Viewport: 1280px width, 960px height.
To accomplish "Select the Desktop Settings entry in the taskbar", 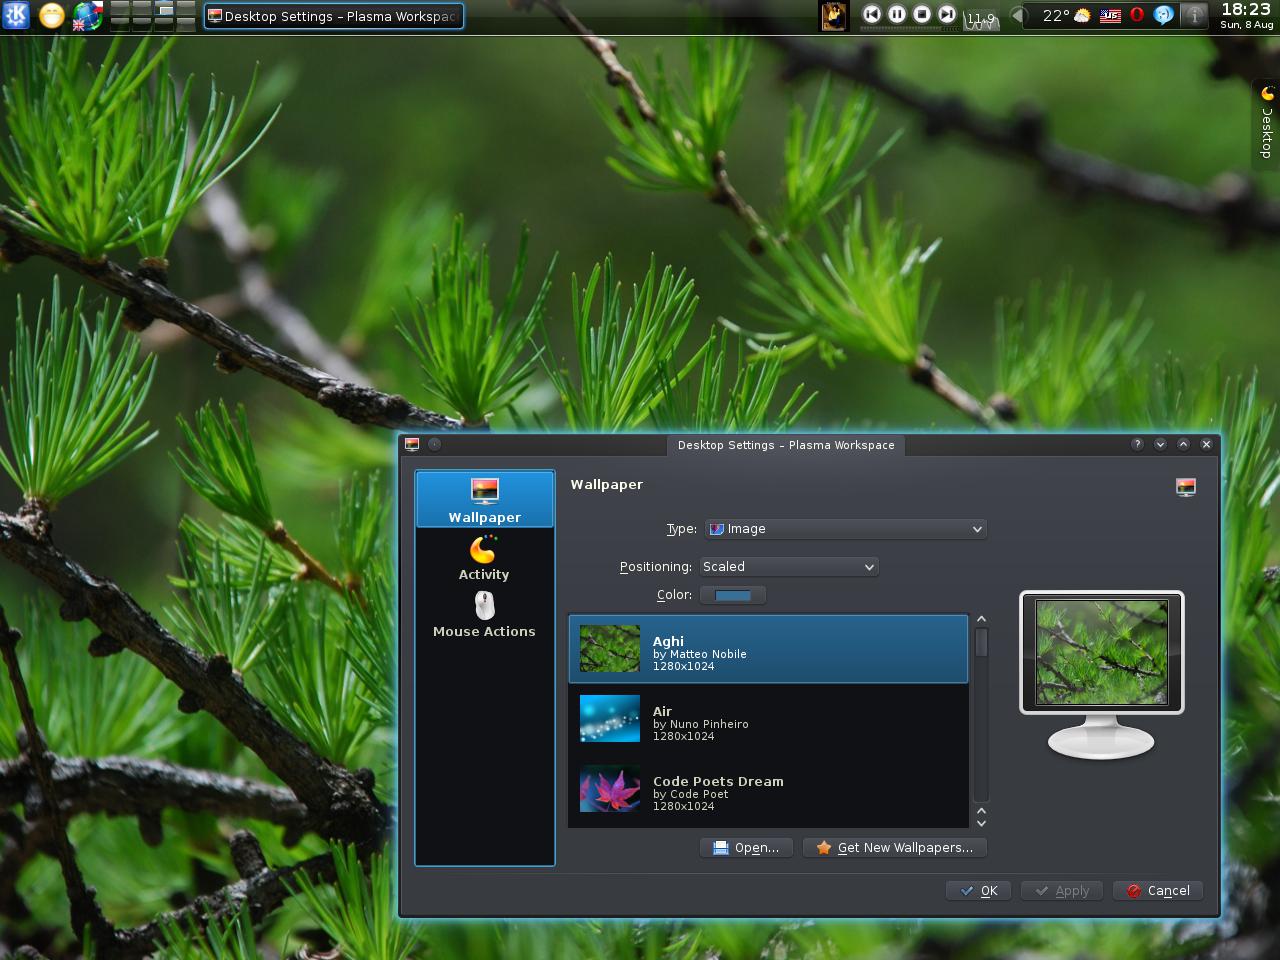I will (333, 16).
